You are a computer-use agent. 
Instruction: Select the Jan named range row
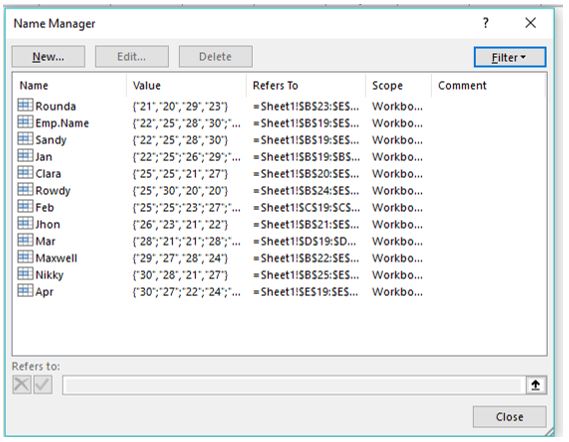[x=279, y=156]
